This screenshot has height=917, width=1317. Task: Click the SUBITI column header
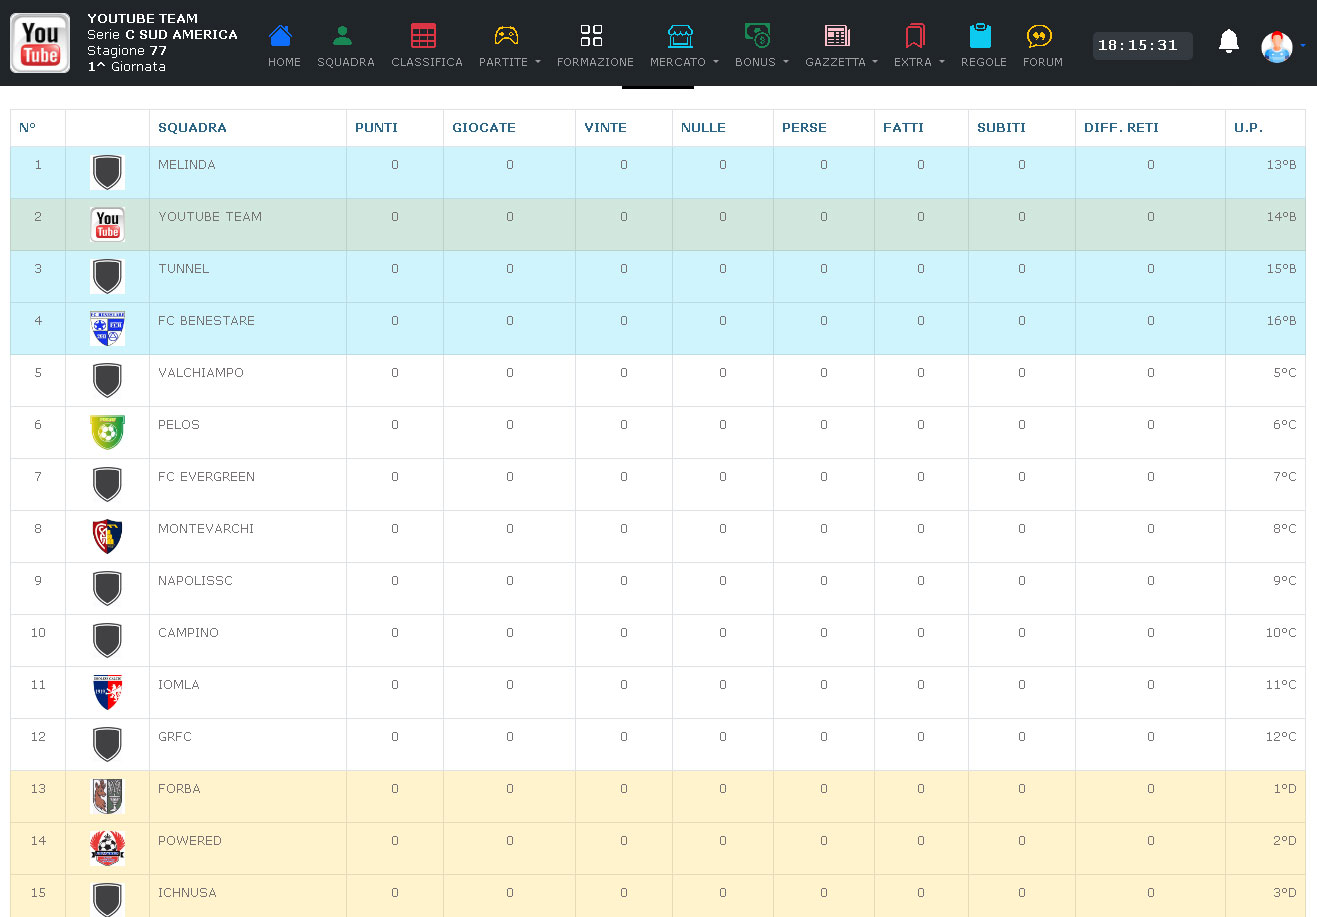coord(1001,128)
